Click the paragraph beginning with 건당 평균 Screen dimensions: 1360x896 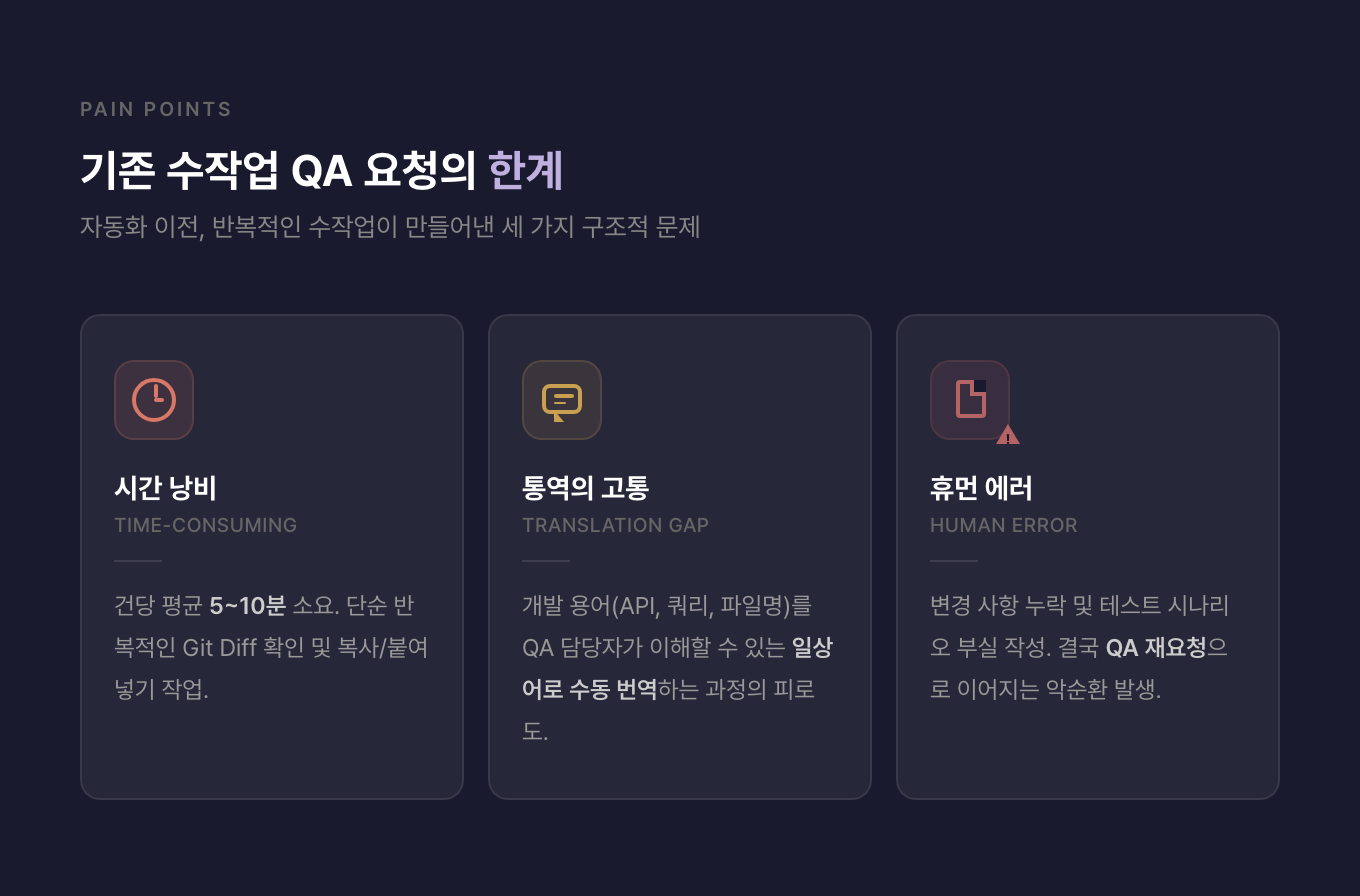pyautogui.click(x=271, y=647)
